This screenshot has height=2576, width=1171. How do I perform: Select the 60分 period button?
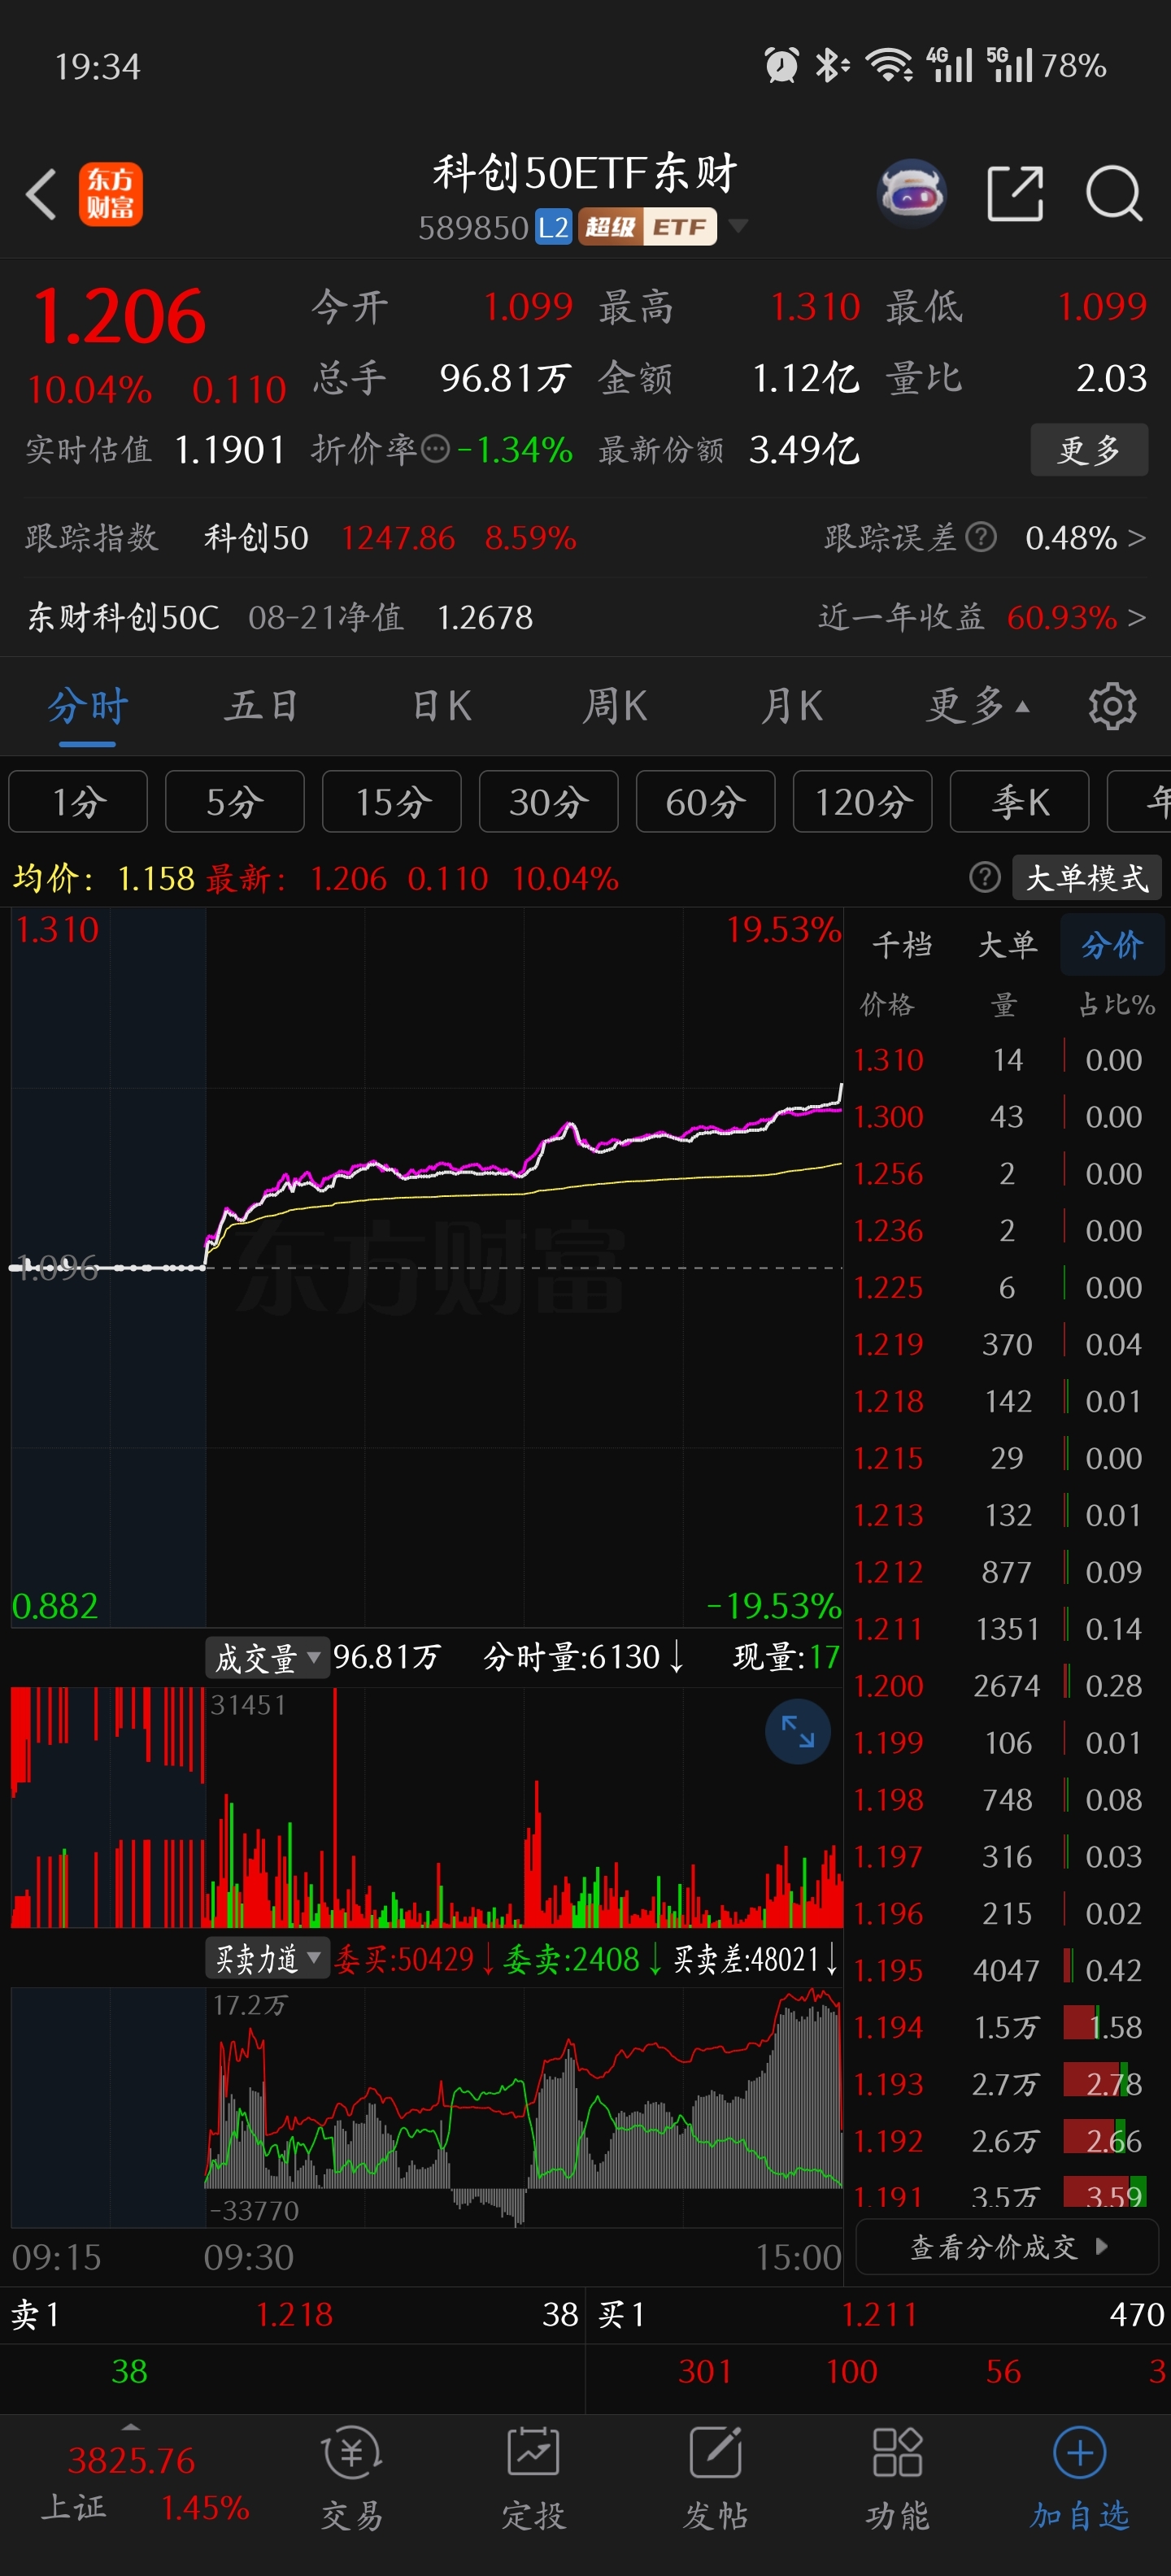click(x=706, y=802)
